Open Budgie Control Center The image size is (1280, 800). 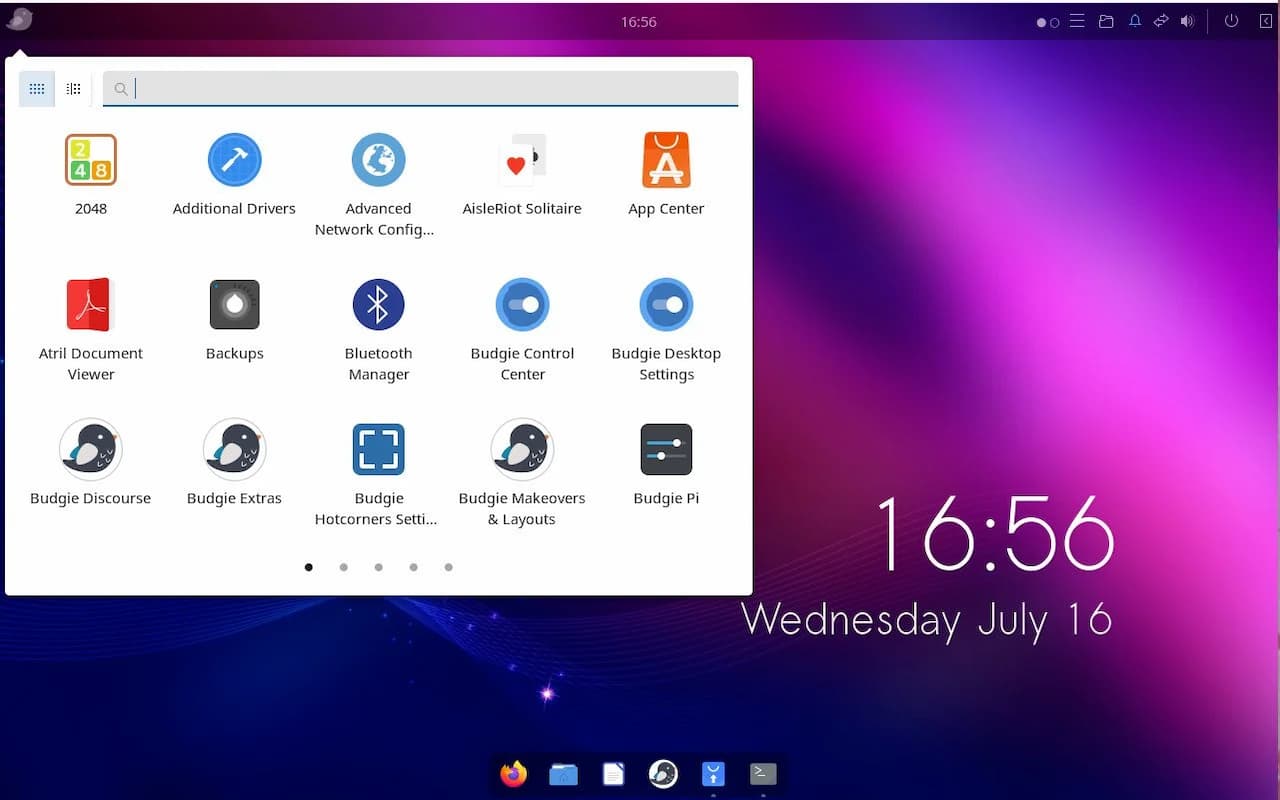(x=522, y=306)
